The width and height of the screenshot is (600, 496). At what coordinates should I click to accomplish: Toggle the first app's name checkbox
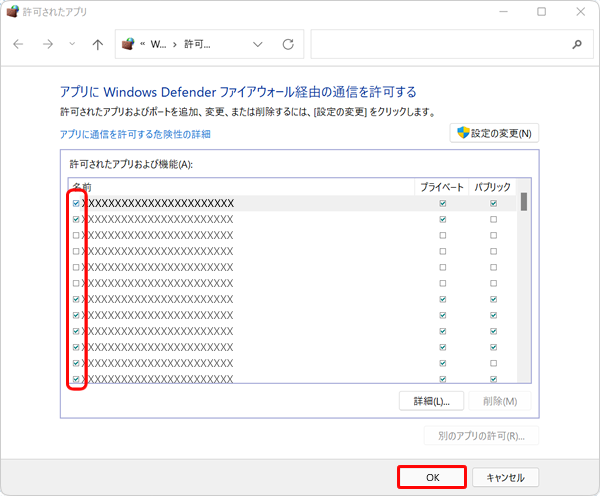tap(76, 203)
